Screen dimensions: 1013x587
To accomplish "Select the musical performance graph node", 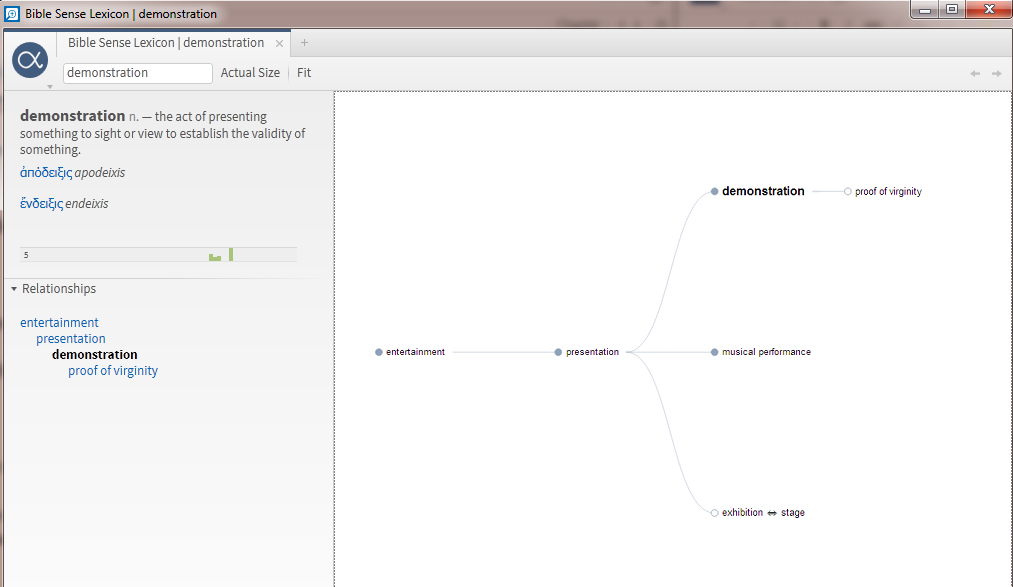I will tap(761, 352).
